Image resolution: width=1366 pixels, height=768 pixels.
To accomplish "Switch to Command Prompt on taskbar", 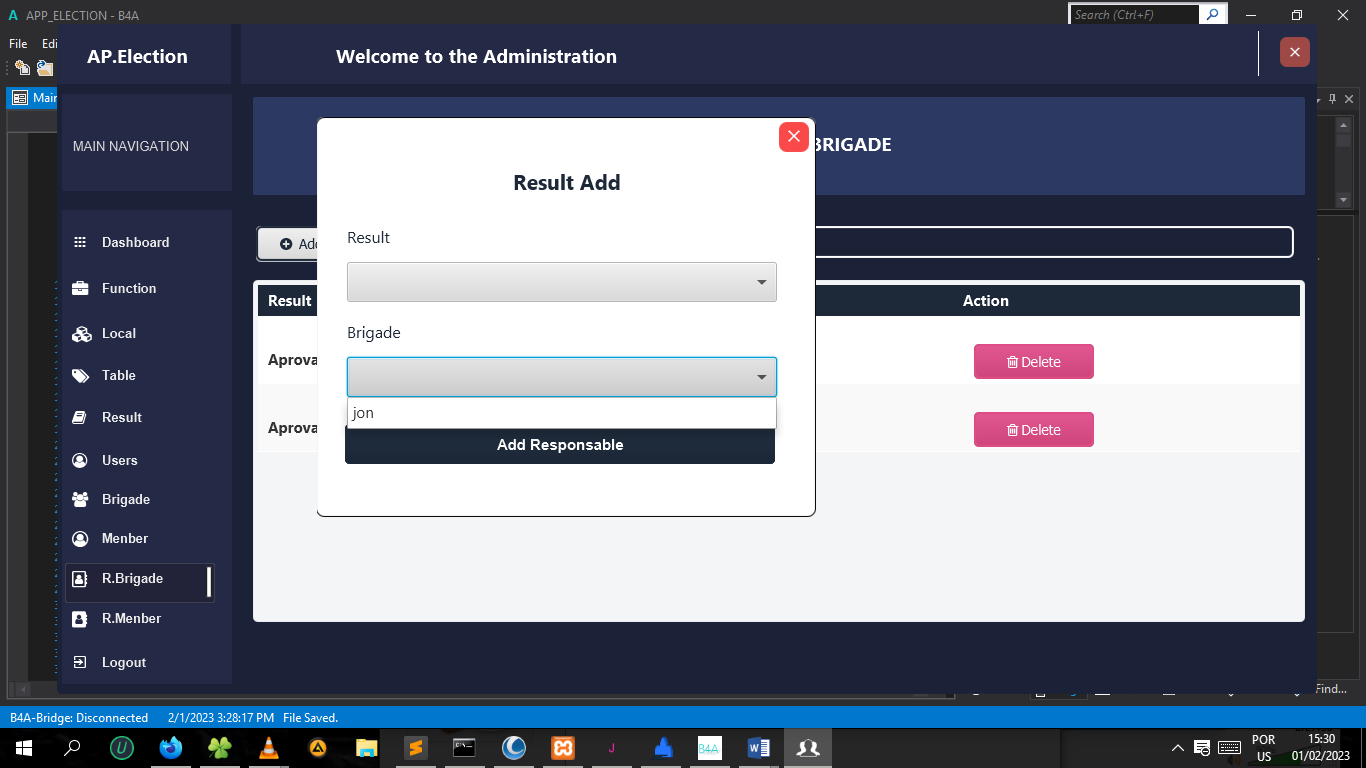I will (x=465, y=748).
